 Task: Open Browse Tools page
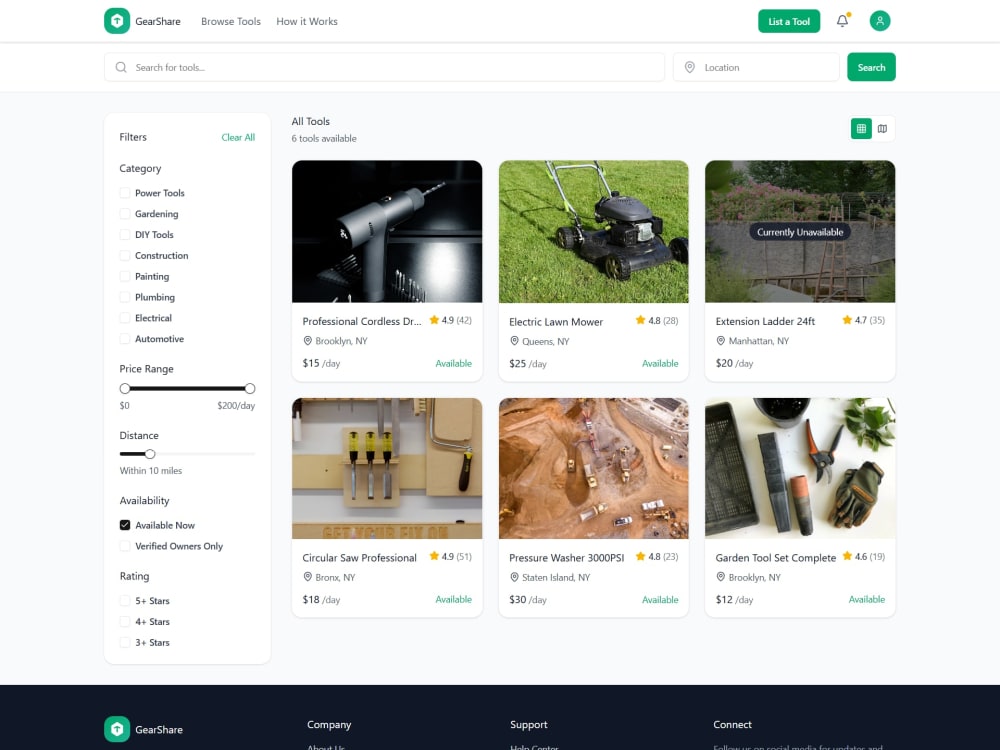231,21
